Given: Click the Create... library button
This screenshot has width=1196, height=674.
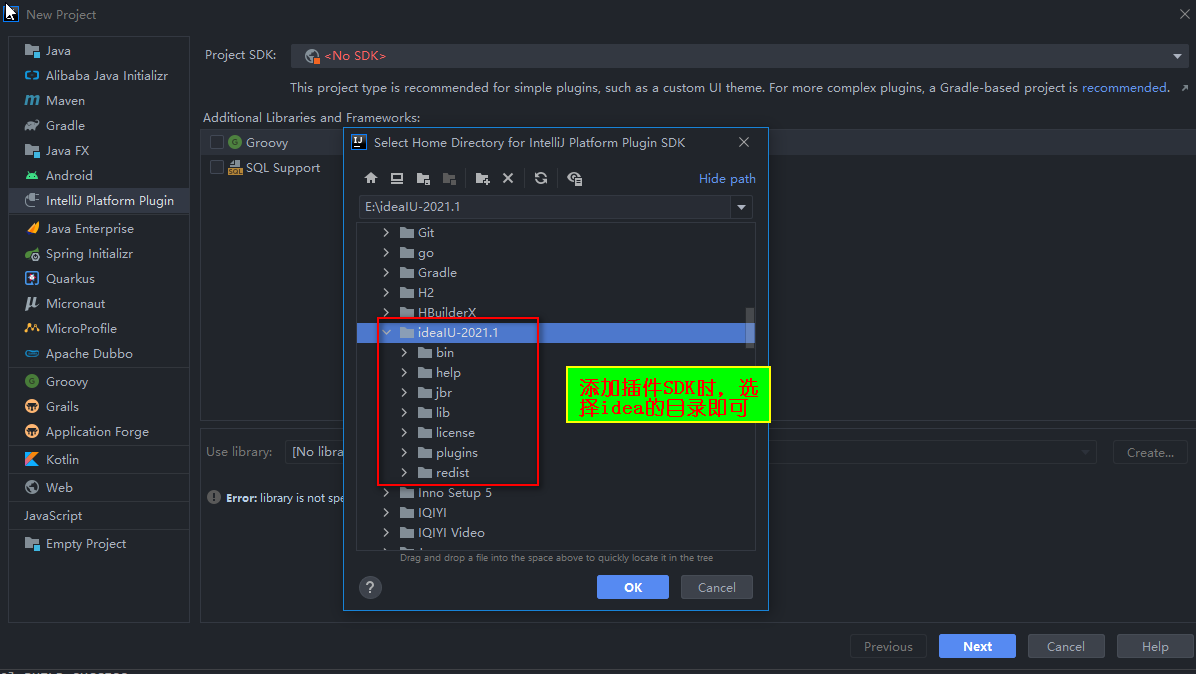Looking at the screenshot, I should [1150, 453].
